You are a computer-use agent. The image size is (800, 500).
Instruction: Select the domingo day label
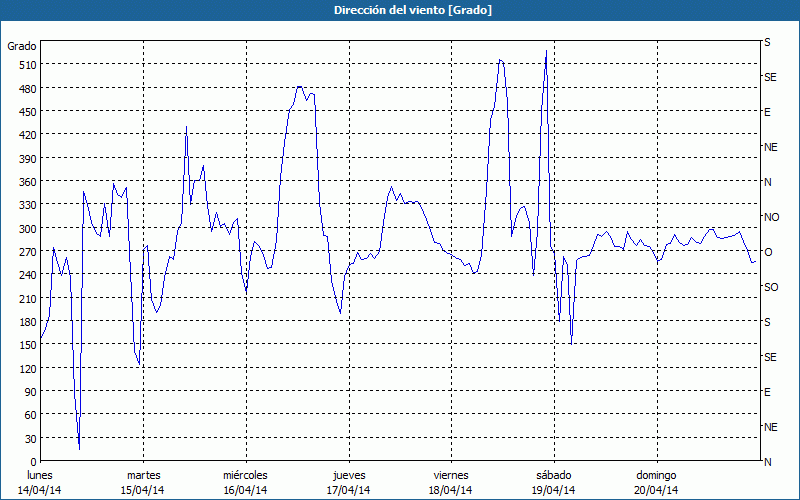point(656,475)
